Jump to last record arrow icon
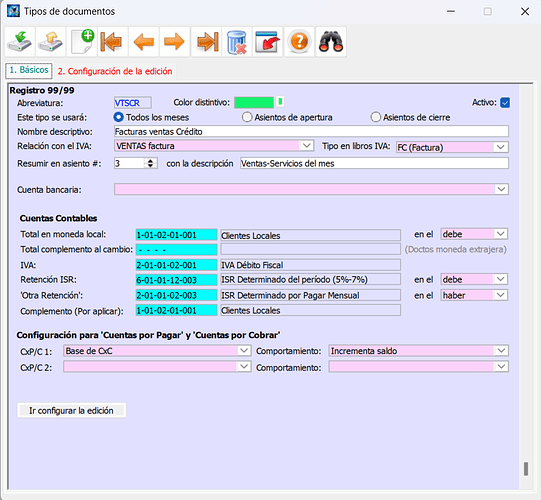This screenshot has height=500, width=541. [206, 42]
